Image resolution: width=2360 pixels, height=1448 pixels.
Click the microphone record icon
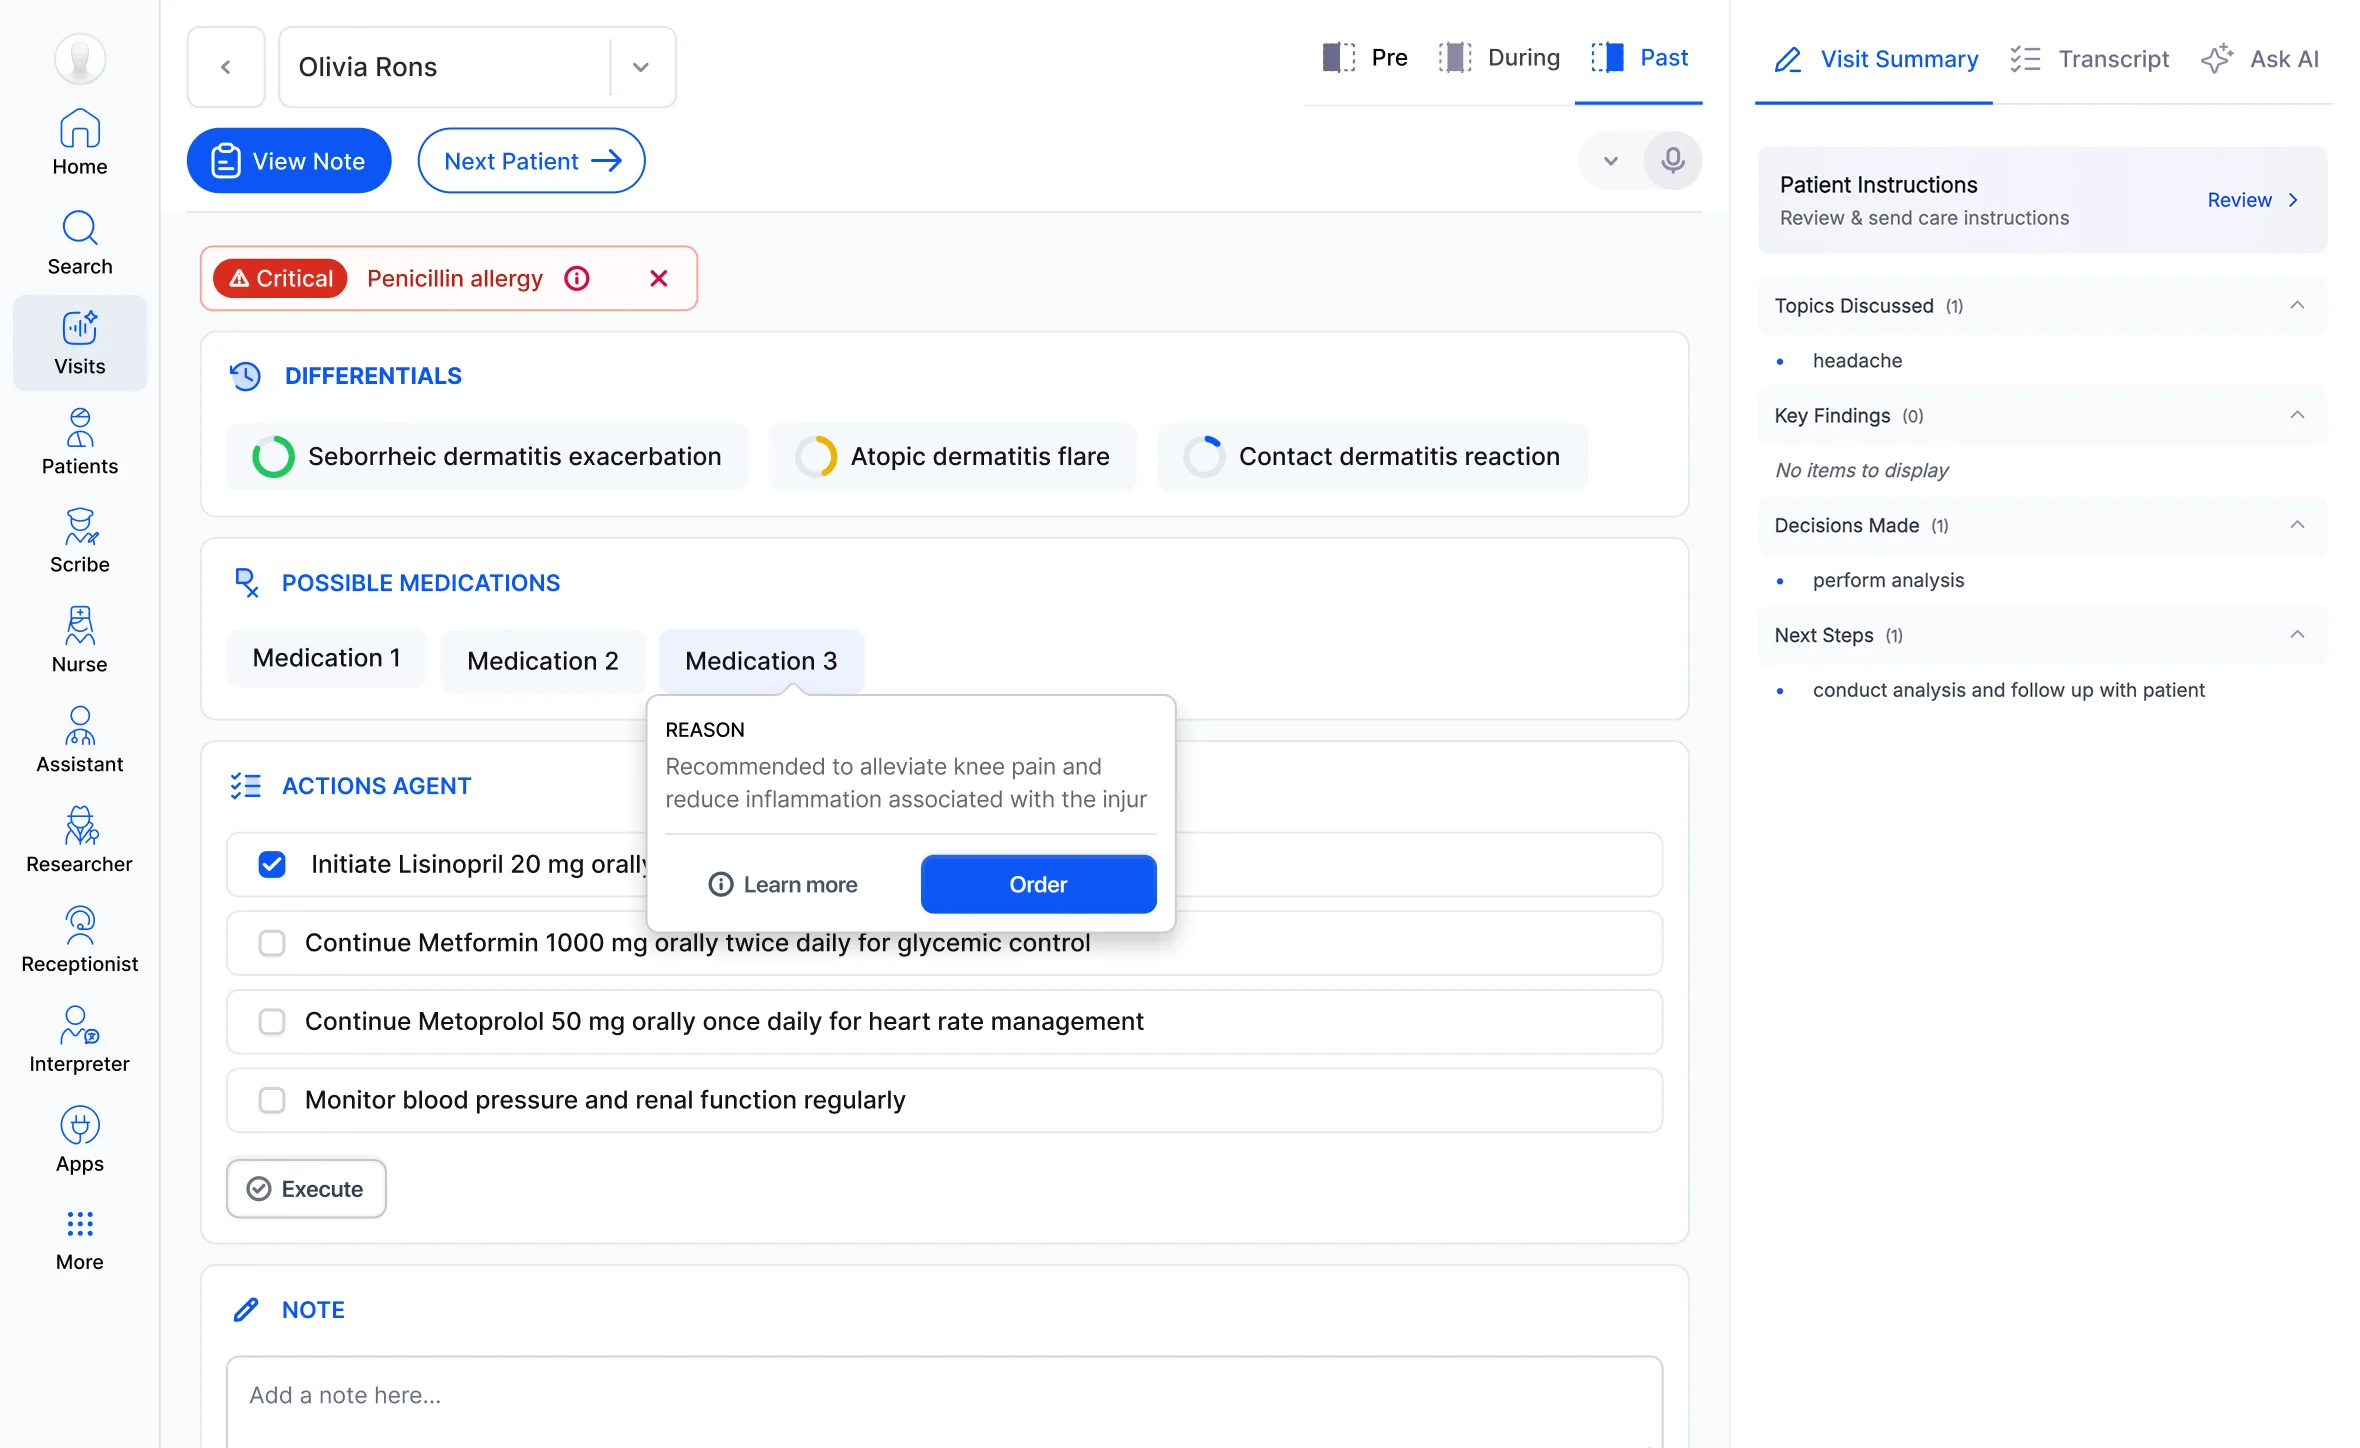coord(1672,160)
